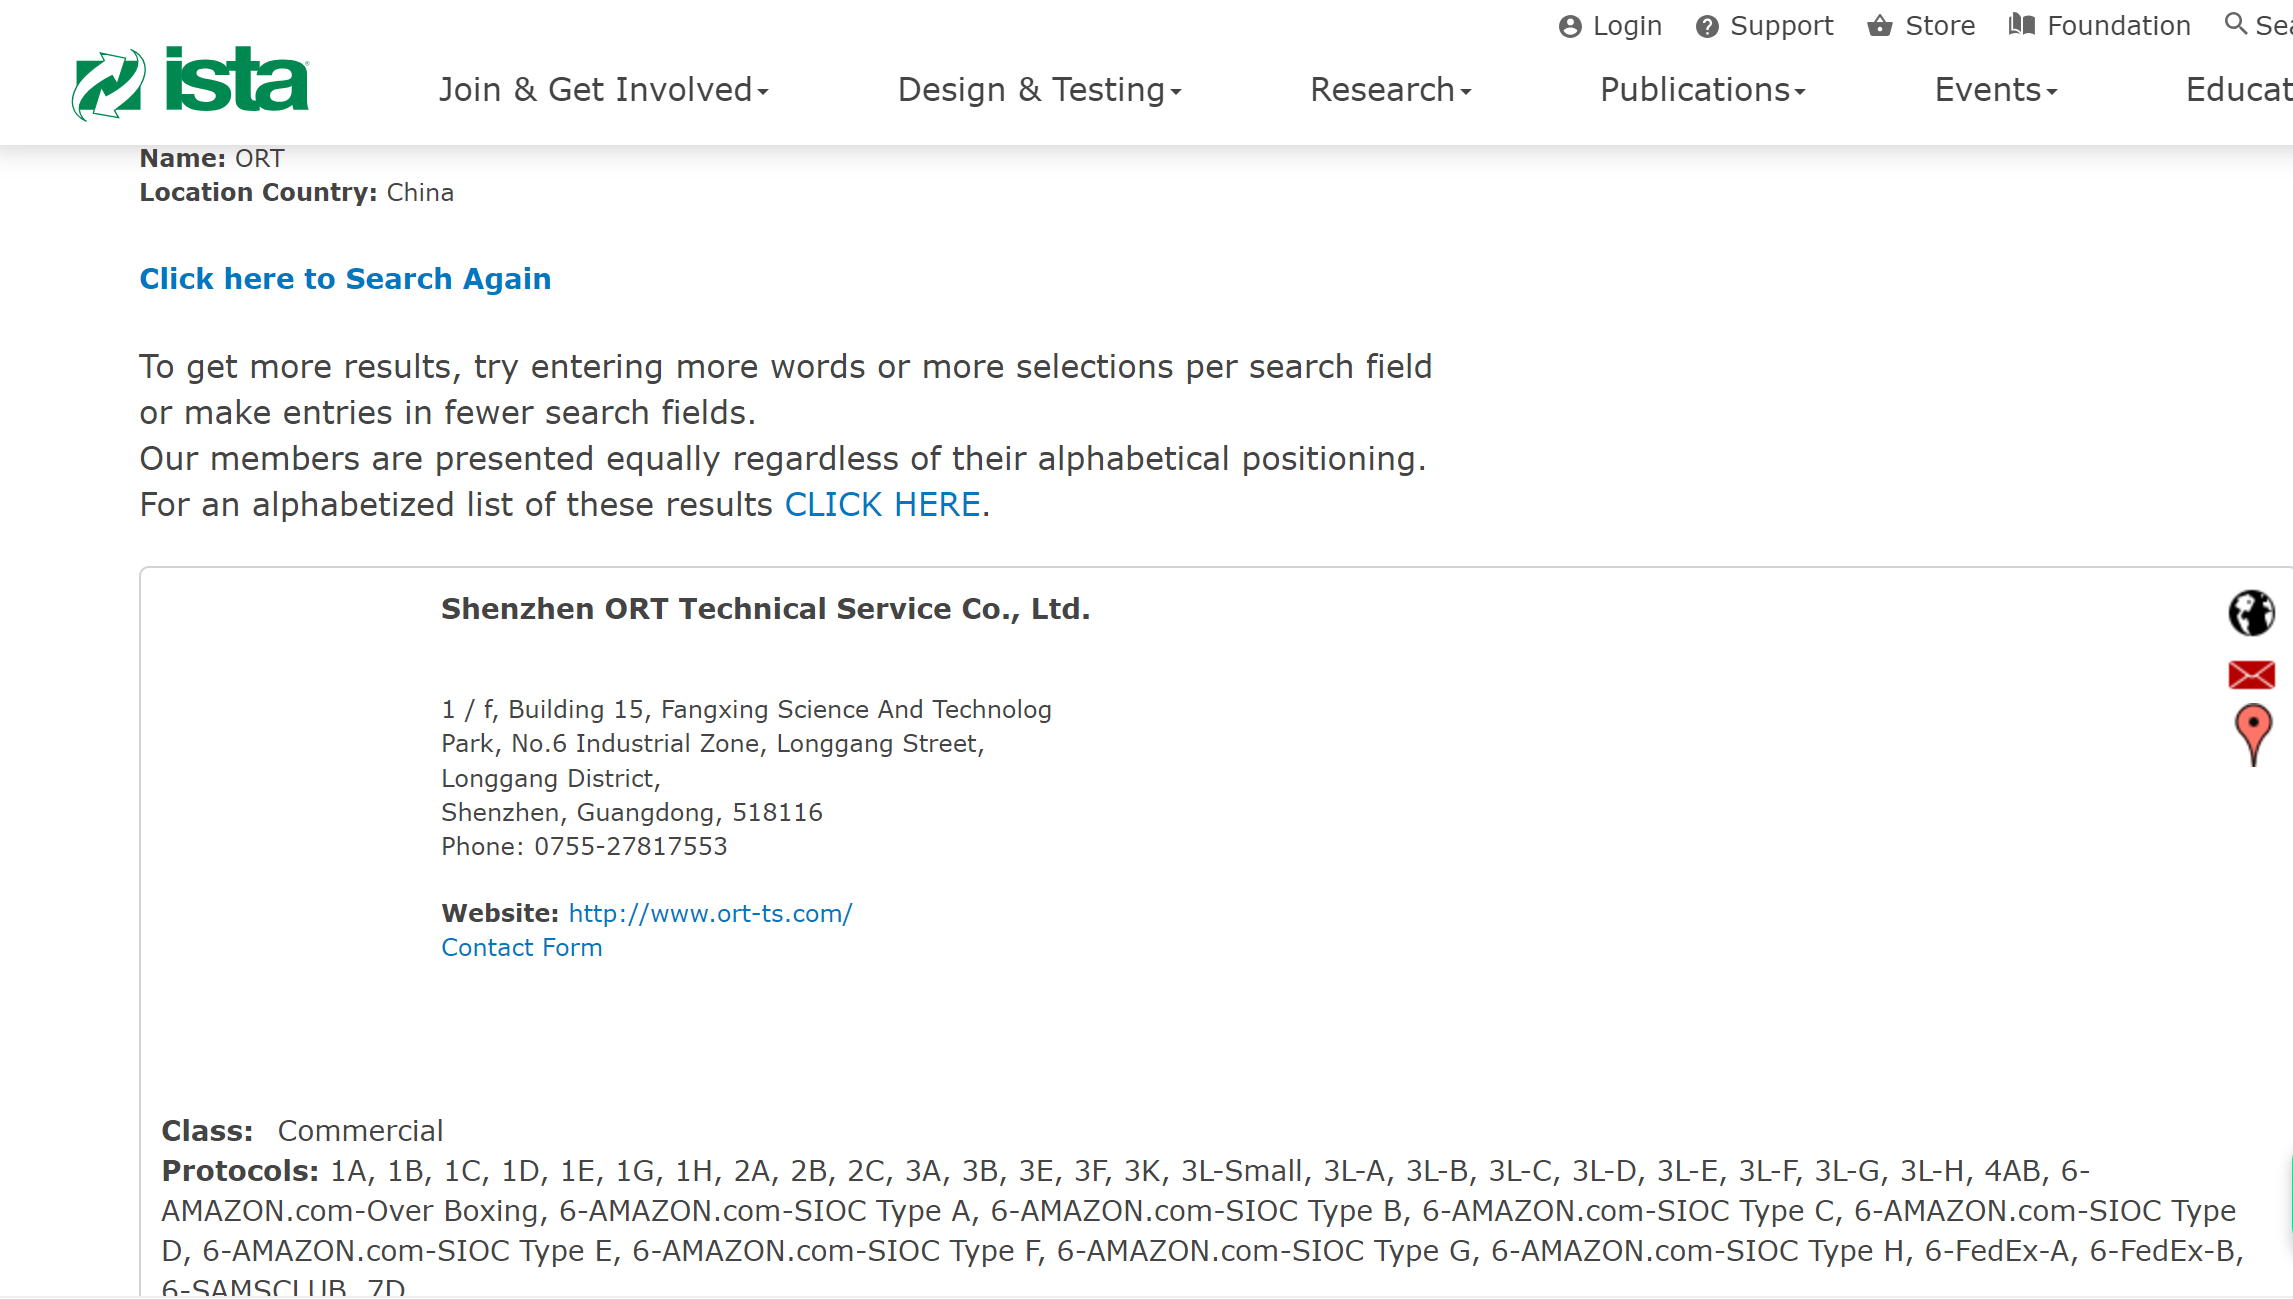Screen dimensions: 2293x1299
Task: Click the phone number 0755-27817553
Action: point(630,847)
